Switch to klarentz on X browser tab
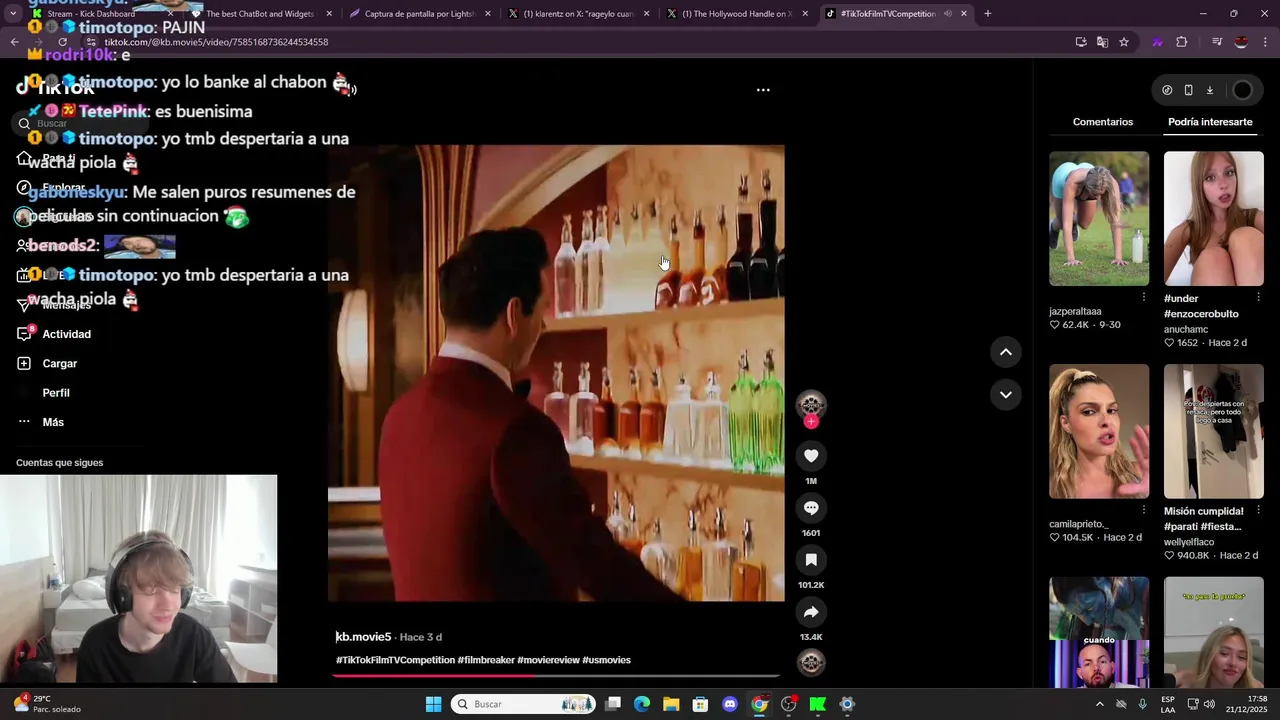1280x720 pixels. tap(578, 14)
